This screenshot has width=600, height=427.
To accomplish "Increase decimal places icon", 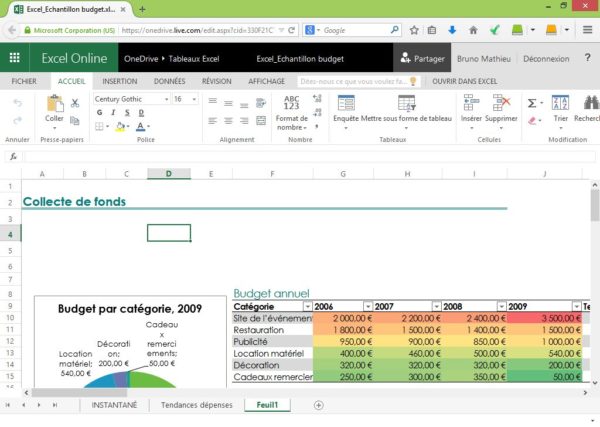I will tap(317, 99).
